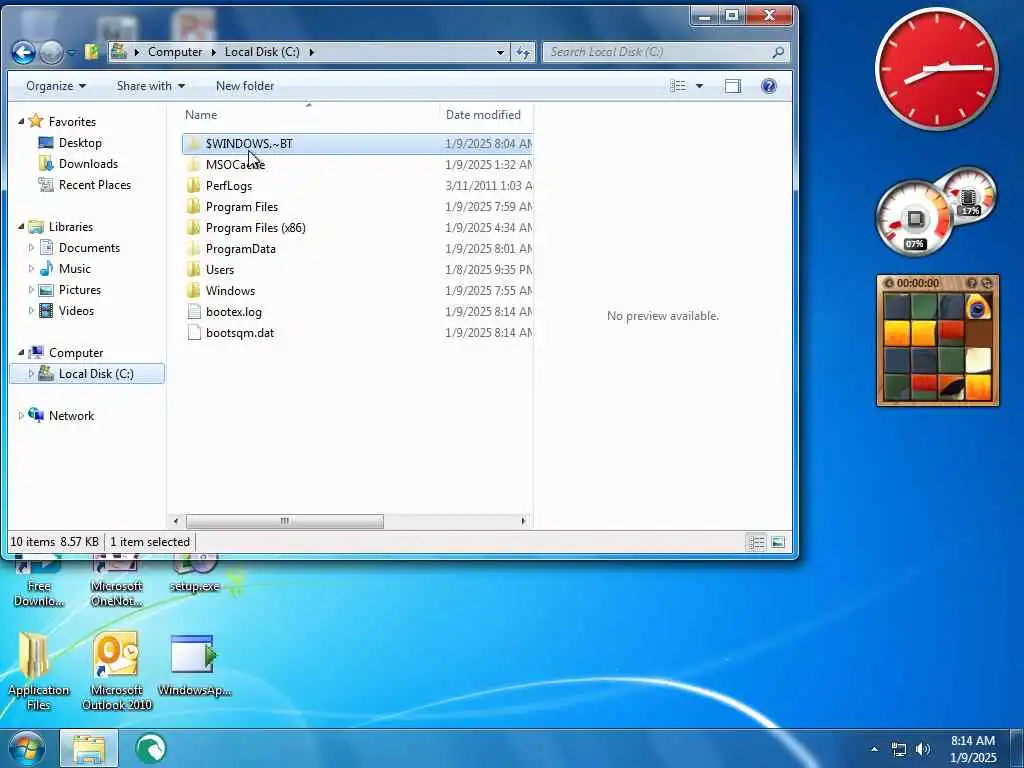
Task: Click the search magnifier icon
Action: pos(778,52)
